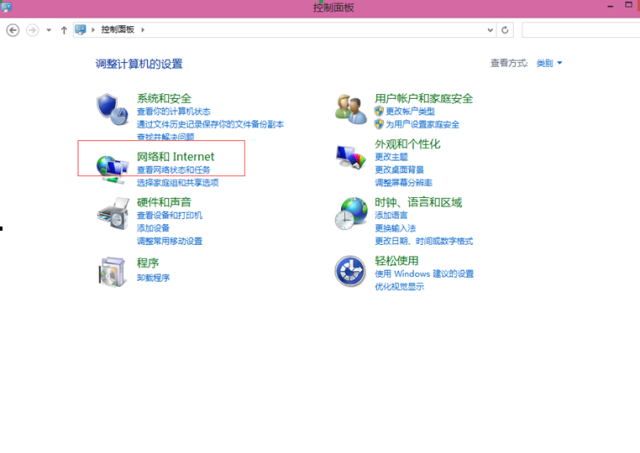Image resolution: width=640 pixels, height=453 pixels.
Task: Minimize the 控制面板 window
Action: tap(610, 7)
